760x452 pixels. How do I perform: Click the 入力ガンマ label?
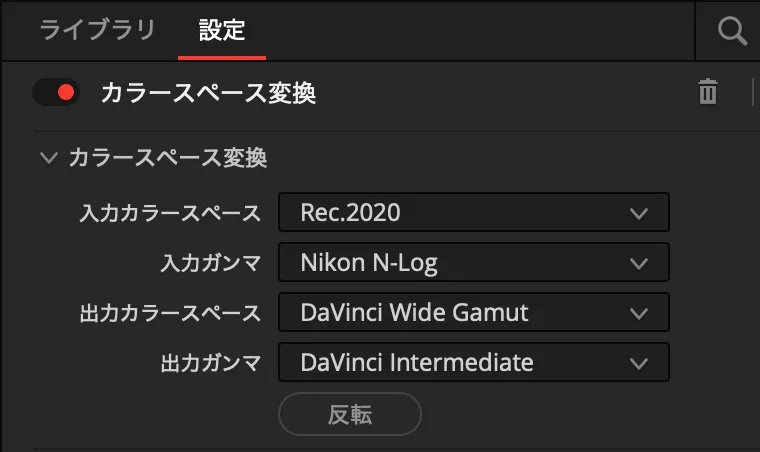pos(210,263)
